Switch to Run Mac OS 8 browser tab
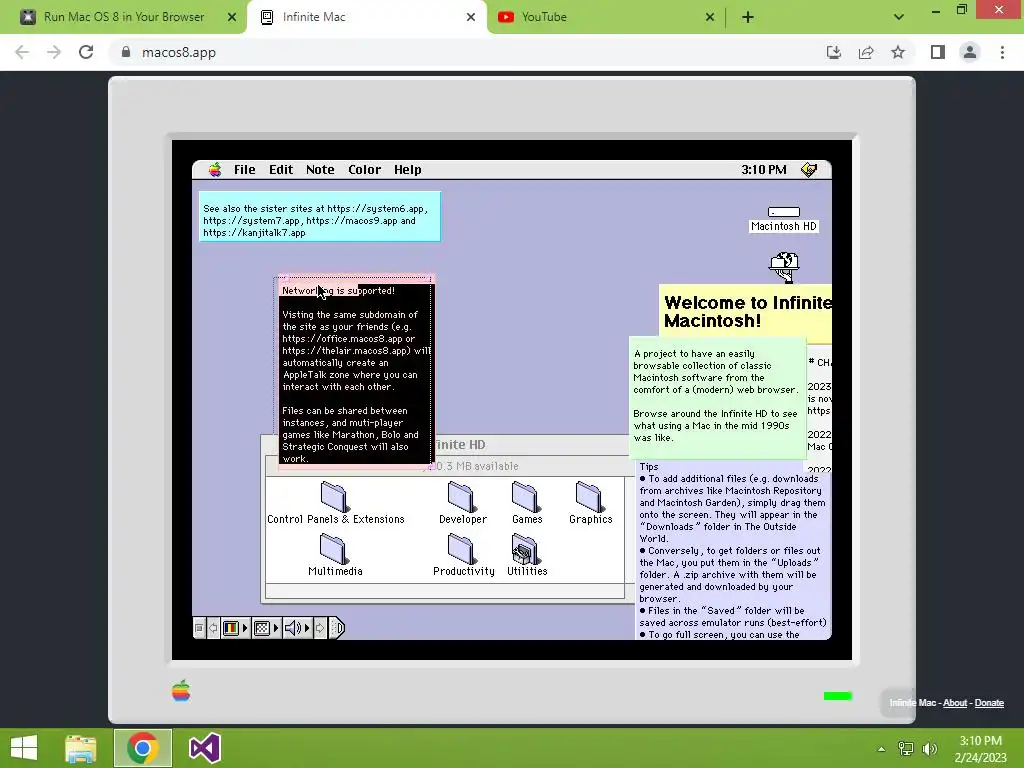Image resolution: width=1024 pixels, height=768 pixels. click(x=123, y=17)
